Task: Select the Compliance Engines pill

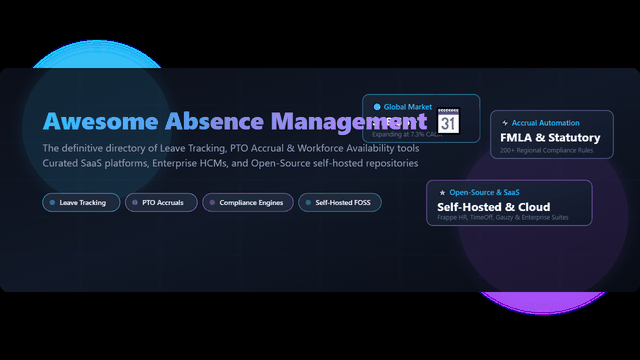Action: [248, 202]
